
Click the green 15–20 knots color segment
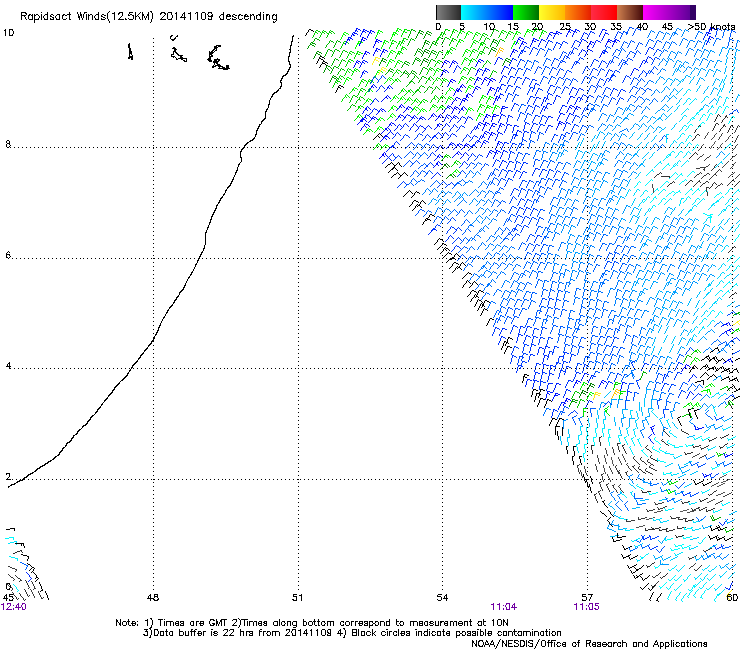coord(526,12)
